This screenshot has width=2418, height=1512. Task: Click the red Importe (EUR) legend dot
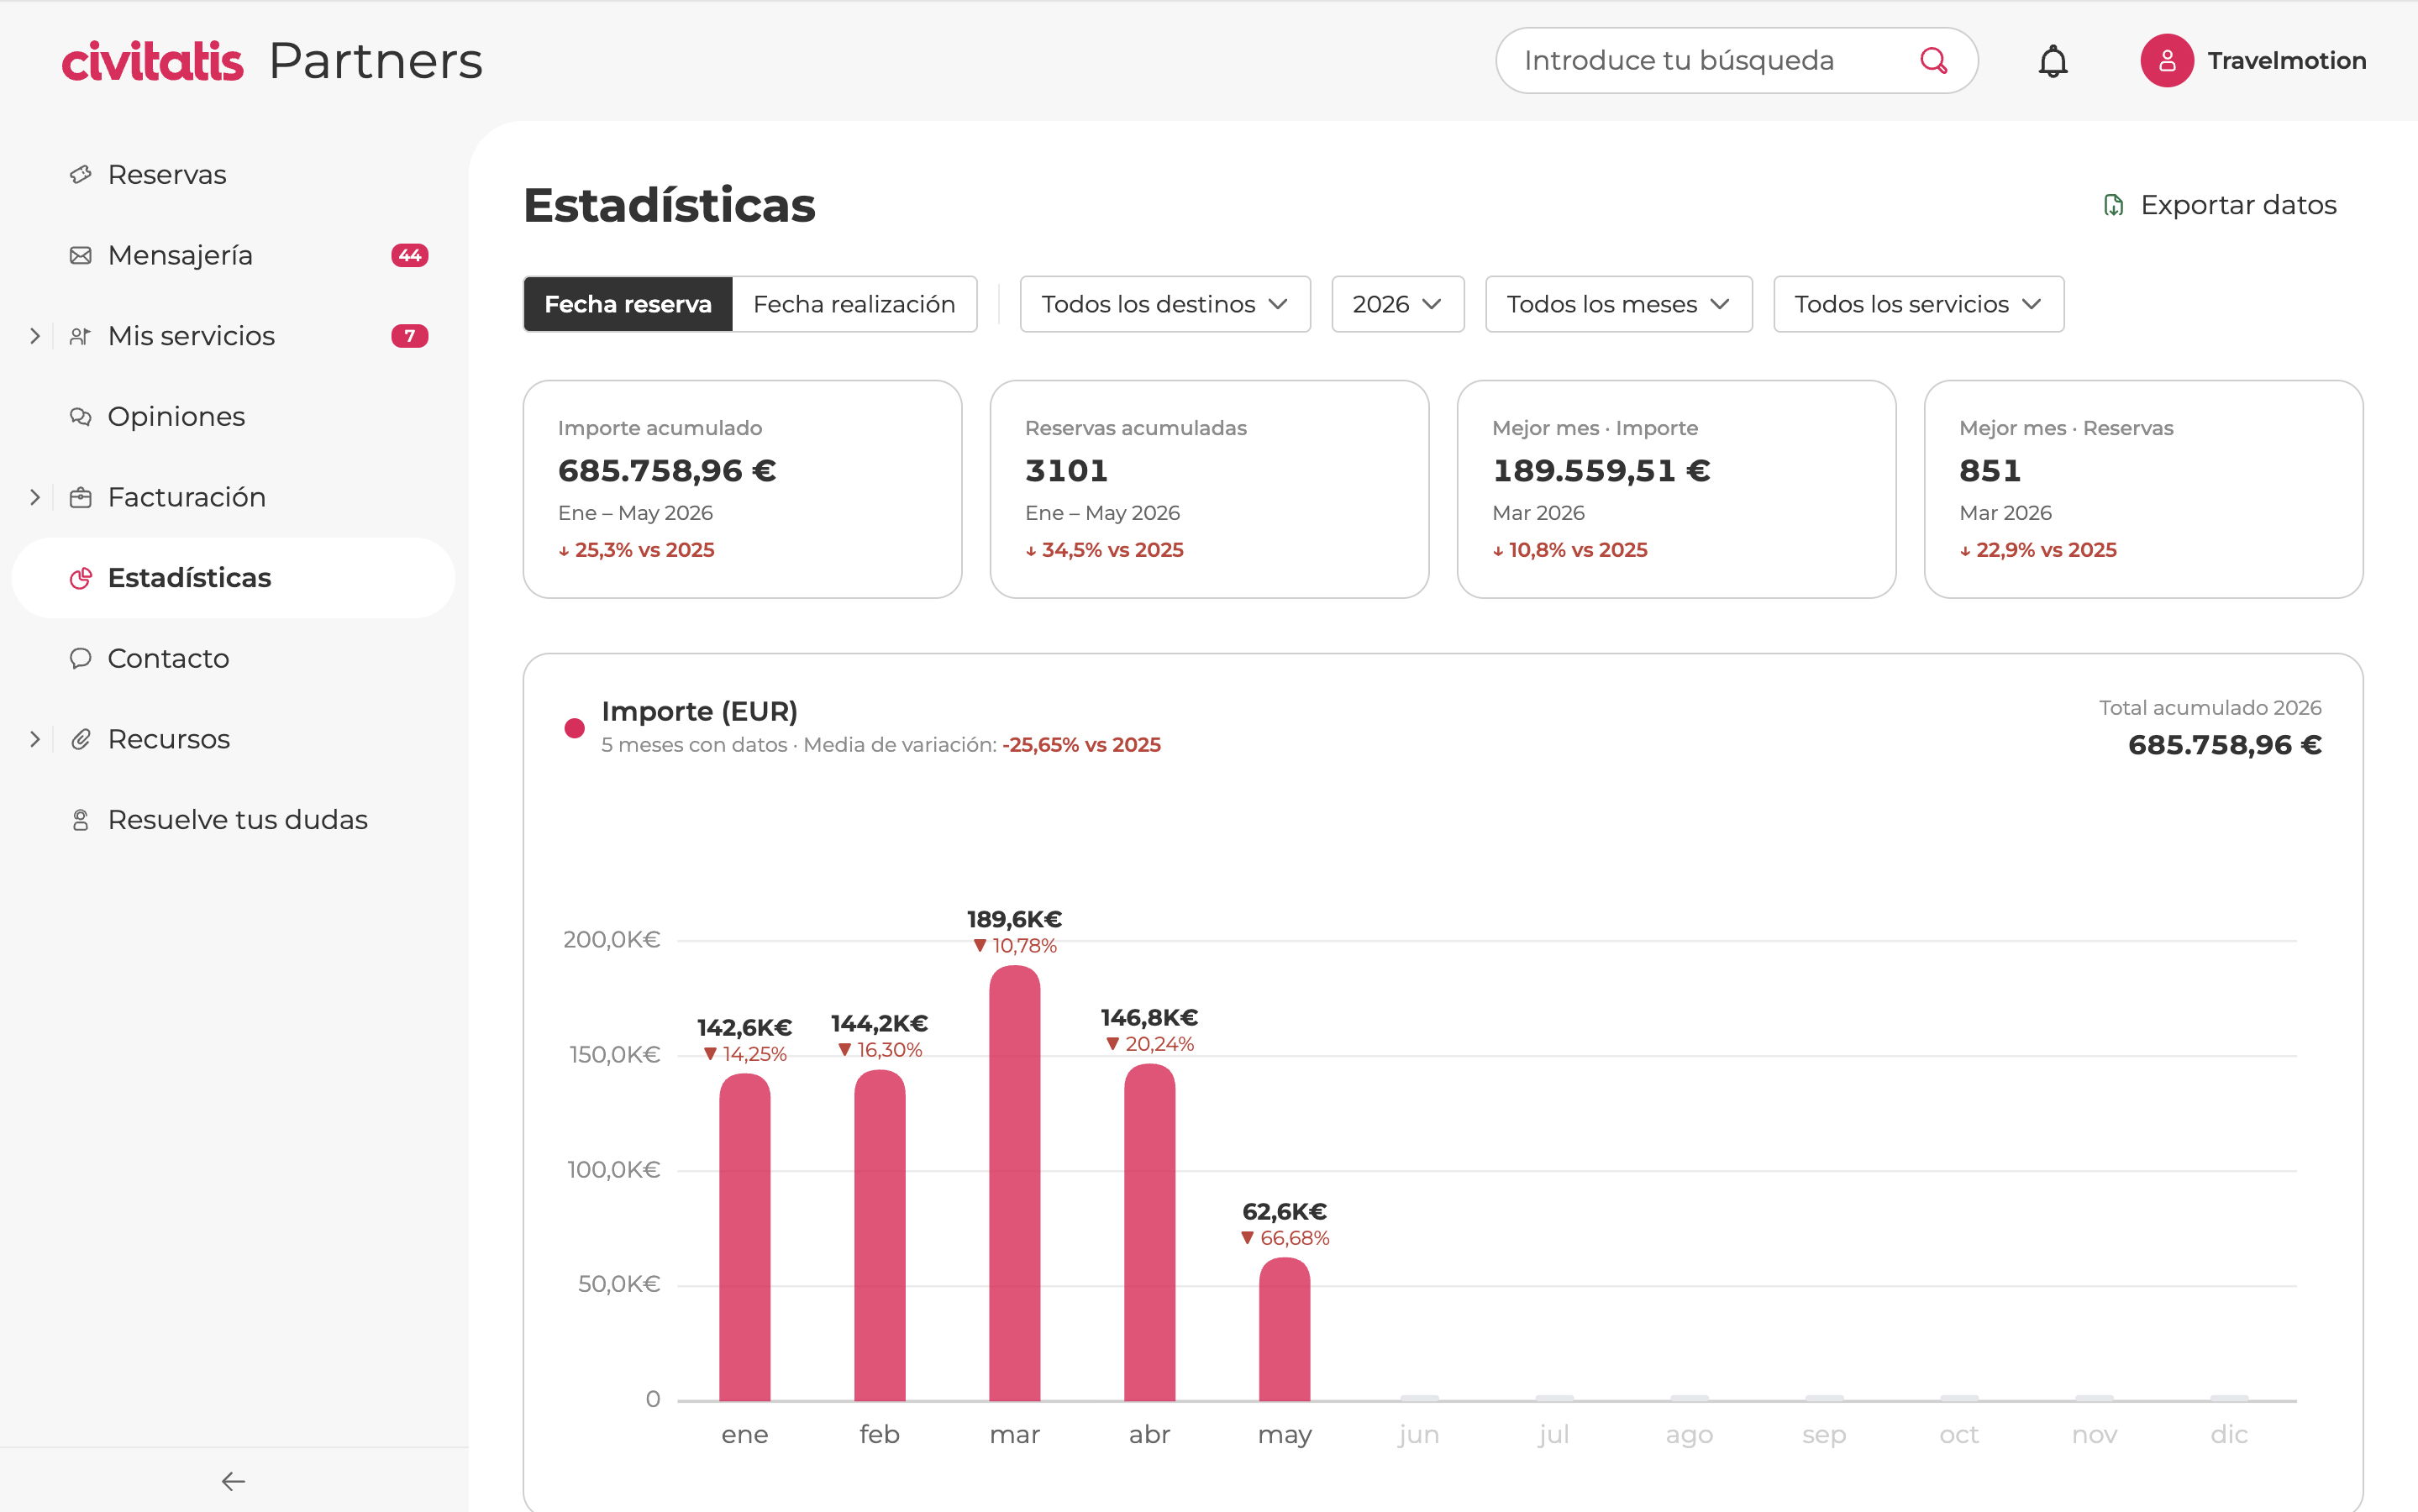[x=574, y=728]
